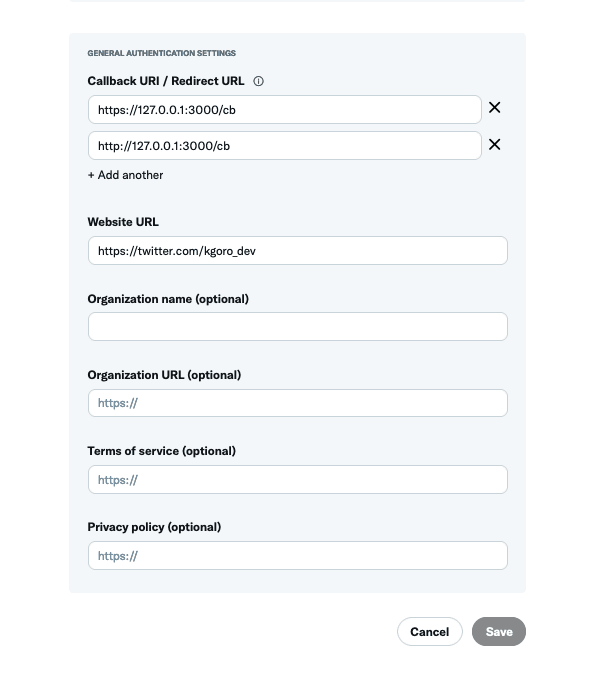
Task: Cancel the authentication settings changes
Action: 430,631
